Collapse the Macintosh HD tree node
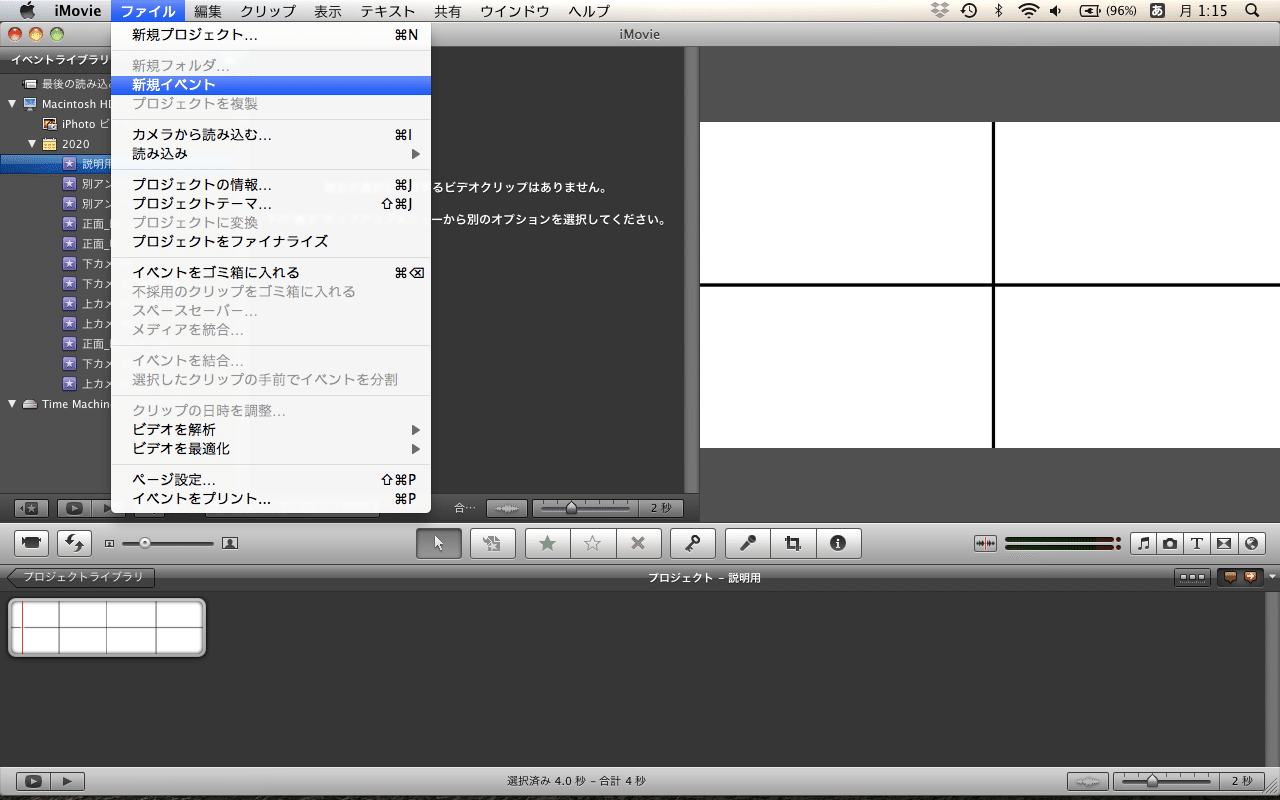The width and height of the screenshot is (1280, 800). click(x=12, y=104)
